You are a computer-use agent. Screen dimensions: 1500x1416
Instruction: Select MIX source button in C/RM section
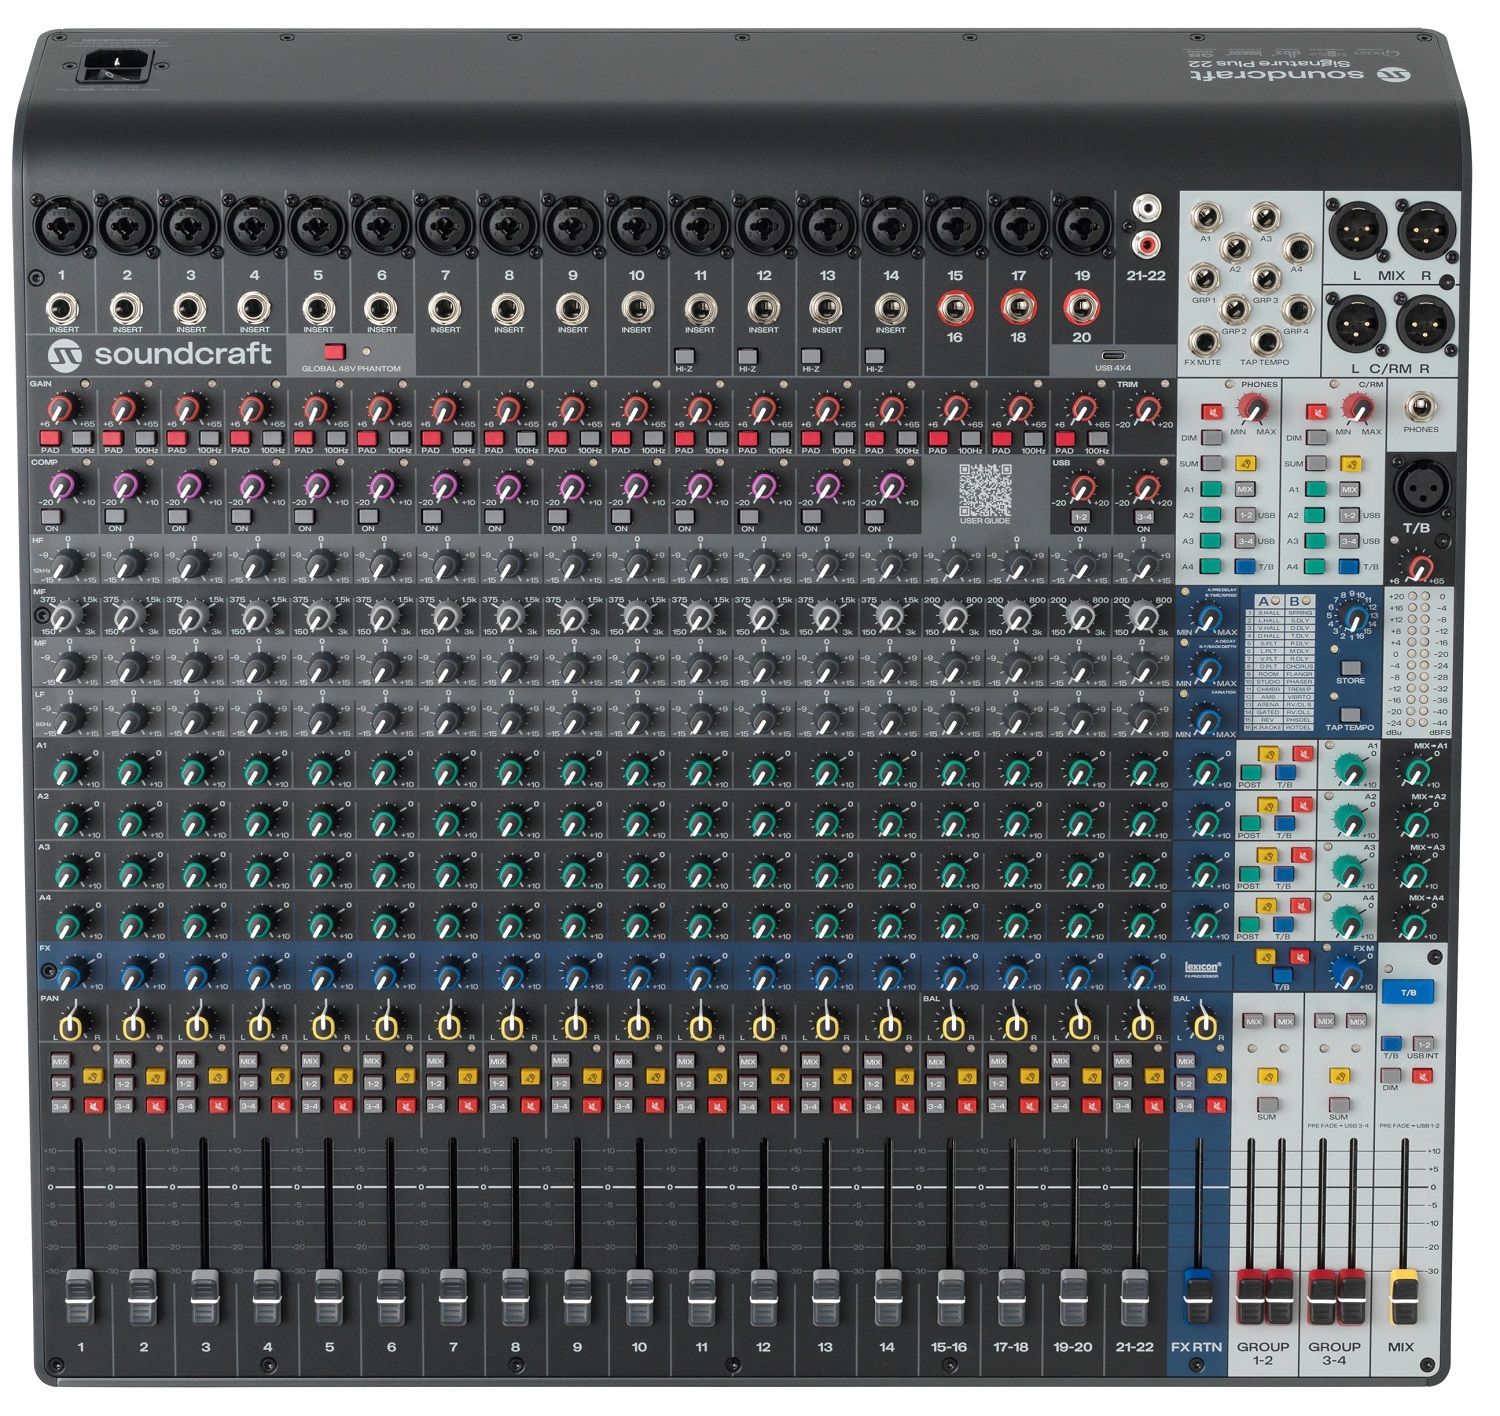click(x=1350, y=489)
